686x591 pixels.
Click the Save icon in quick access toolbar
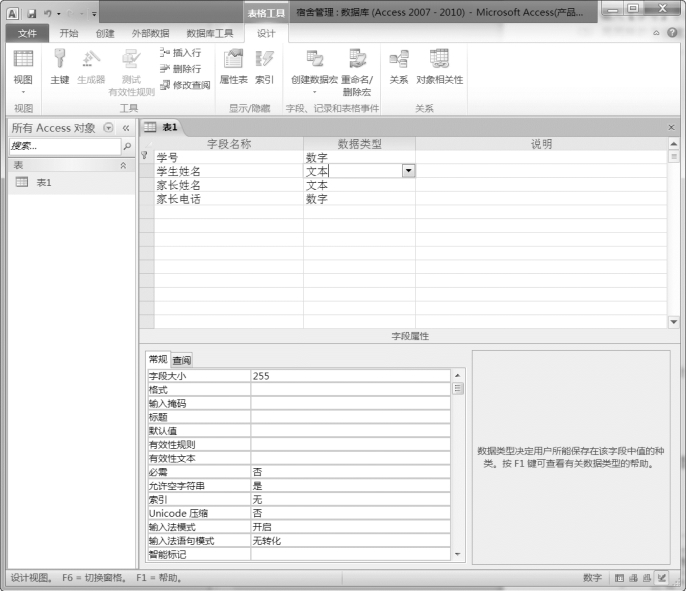pyautogui.click(x=32, y=14)
